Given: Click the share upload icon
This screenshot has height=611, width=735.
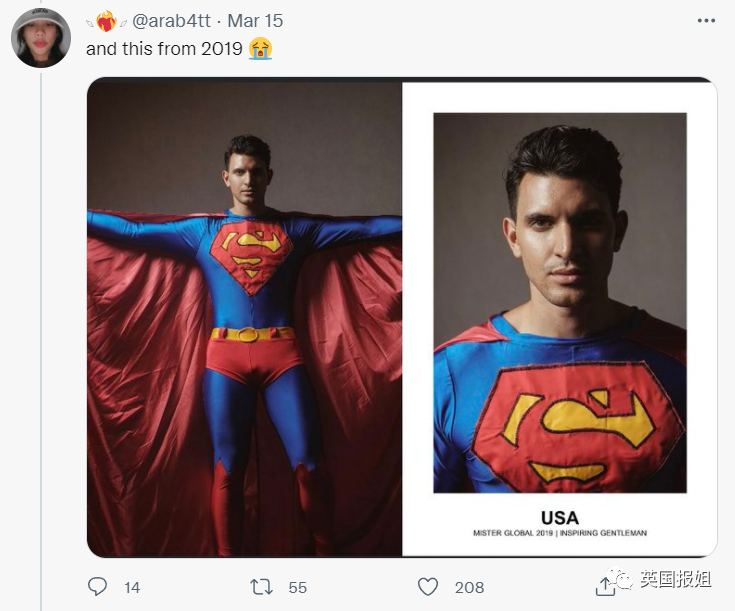Looking at the screenshot, I should [605, 586].
